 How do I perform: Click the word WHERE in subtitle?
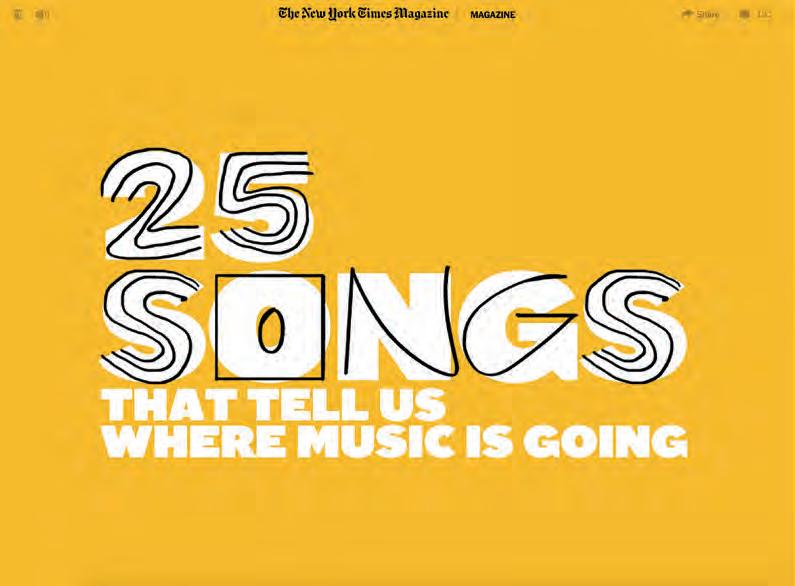194,442
